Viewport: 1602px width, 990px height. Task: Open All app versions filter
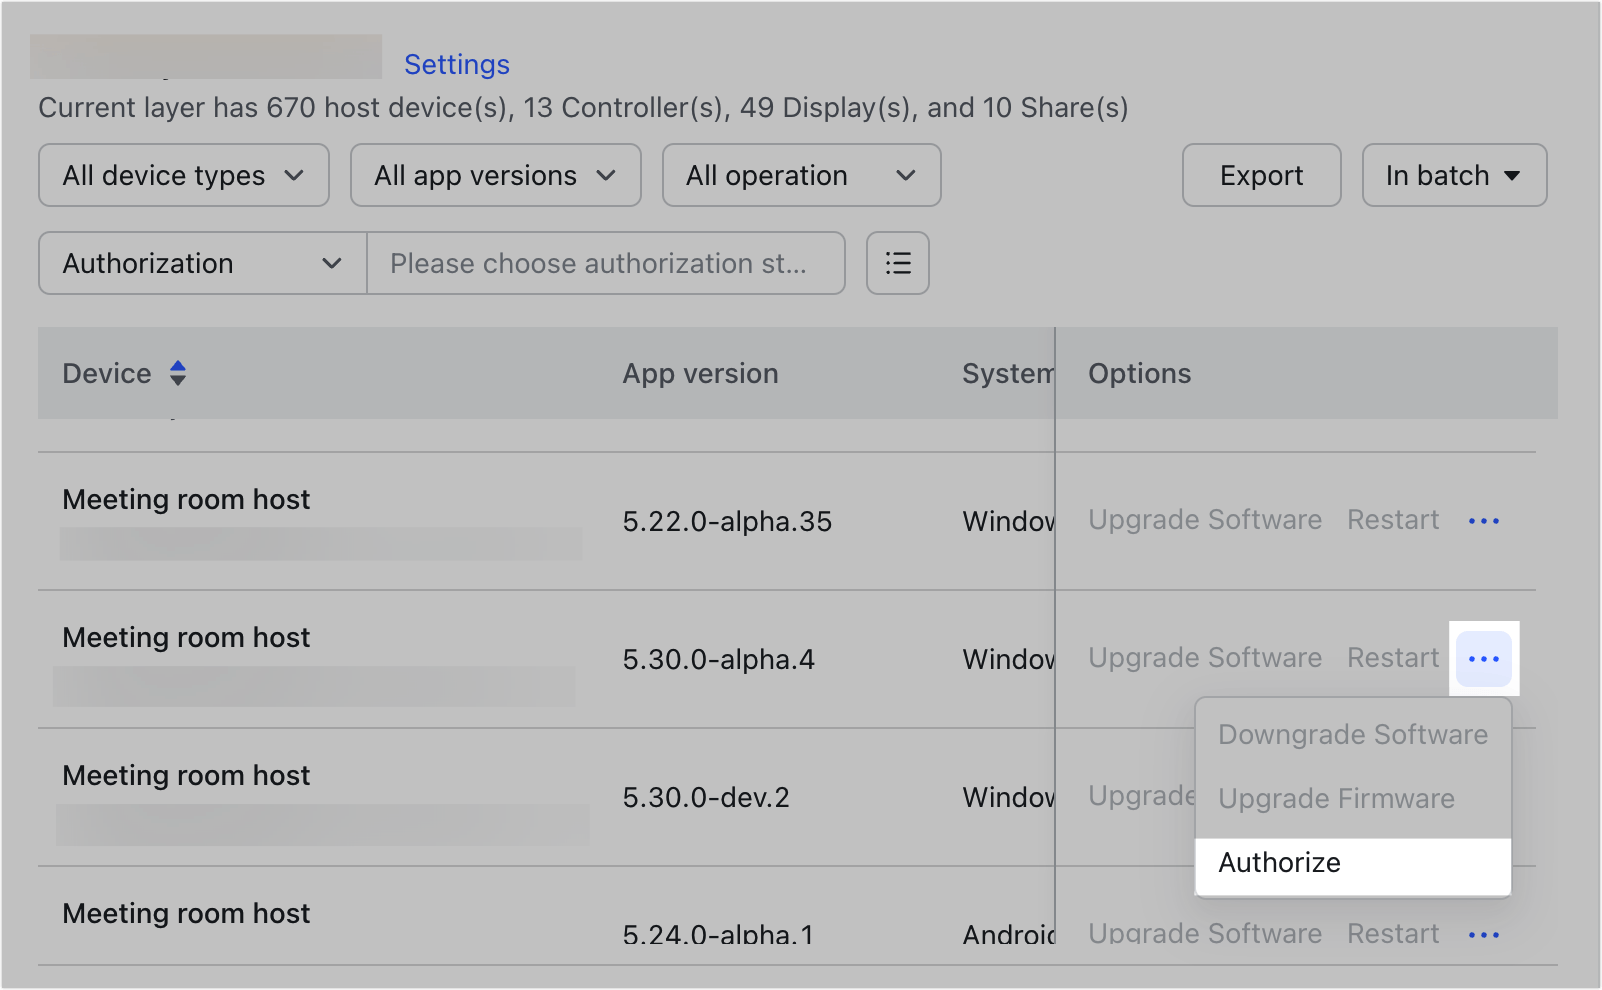click(495, 175)
